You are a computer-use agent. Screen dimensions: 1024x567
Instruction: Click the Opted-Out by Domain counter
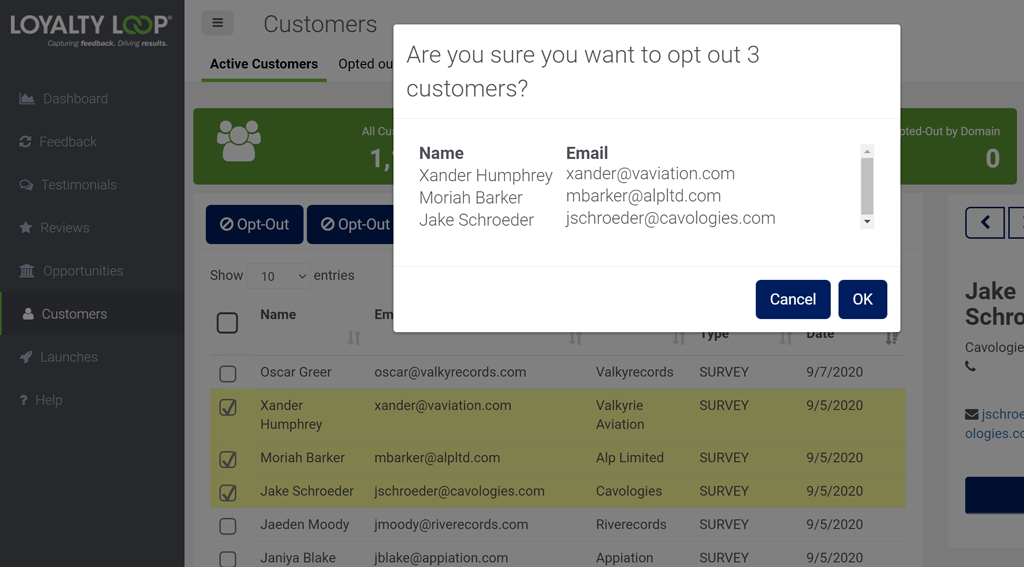[x=992, y=159]
